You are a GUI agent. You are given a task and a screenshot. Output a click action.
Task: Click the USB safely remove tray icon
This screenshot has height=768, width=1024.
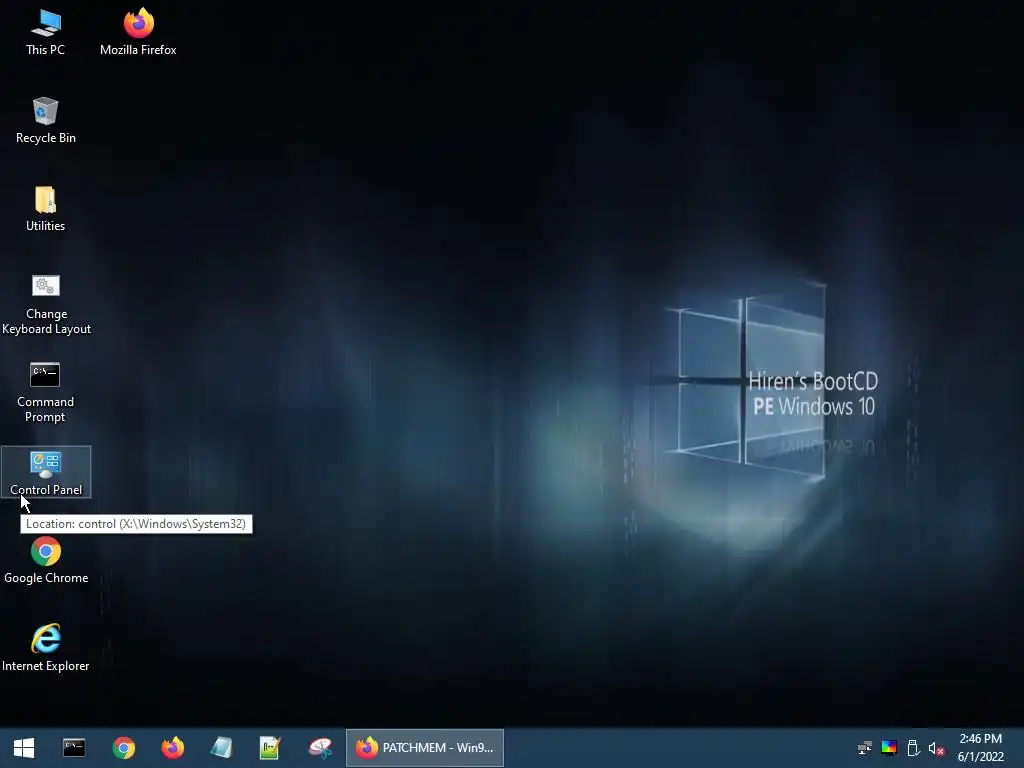pyautogui.click(x=913, y=748)
